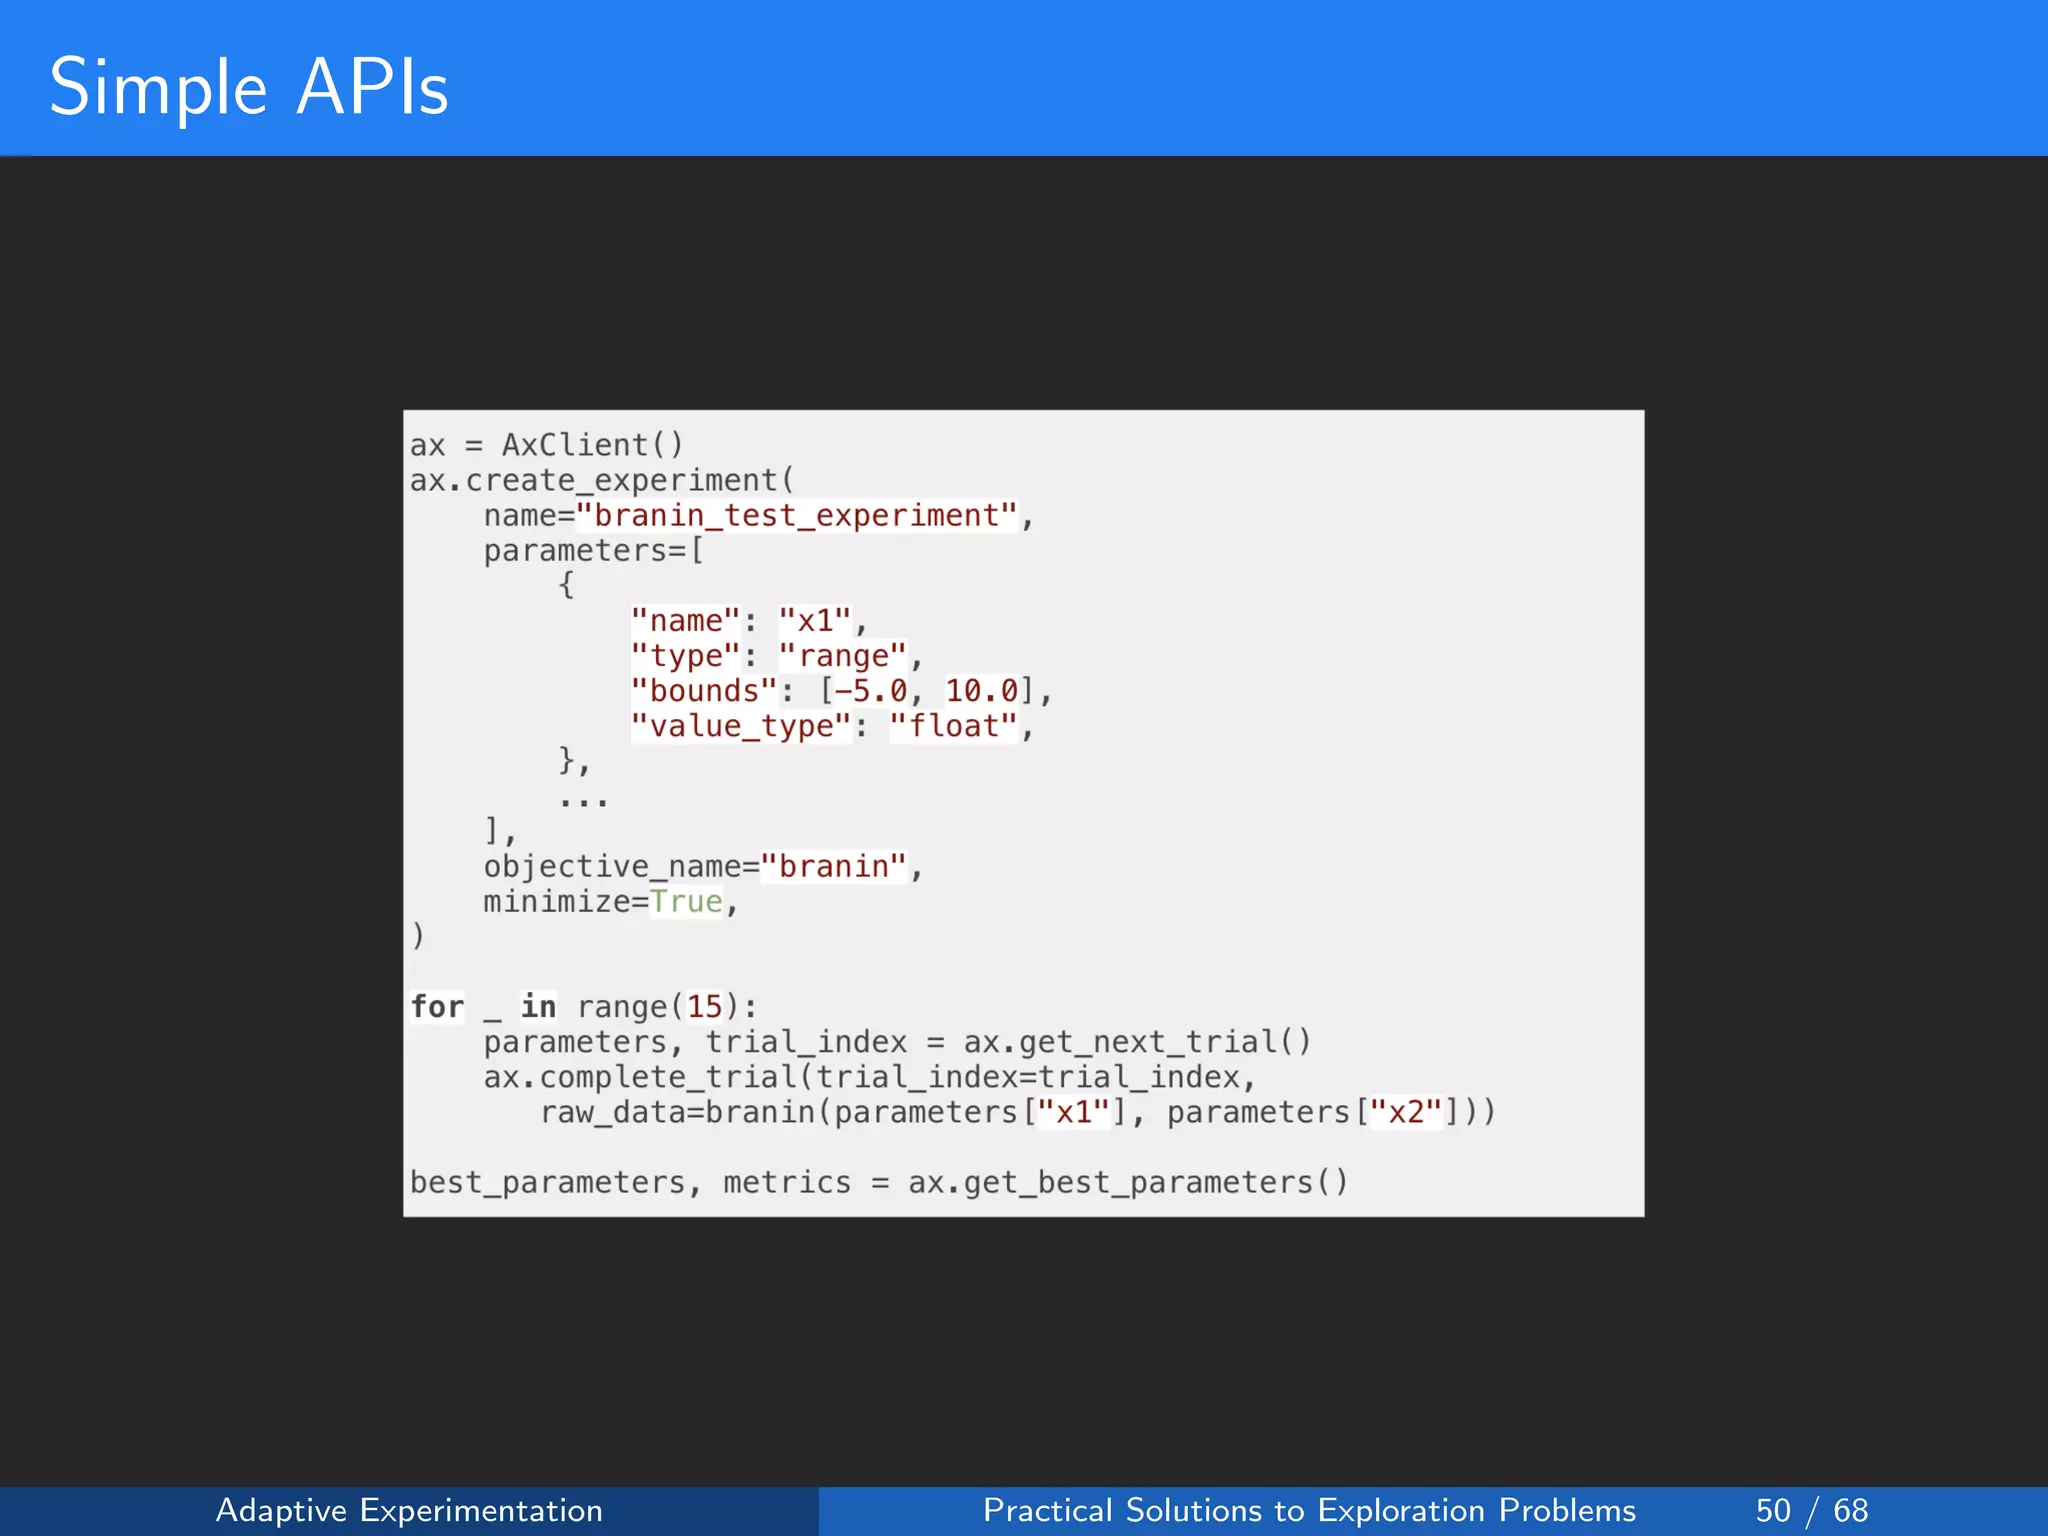2048x1536 pixels.
Task: Click the 'ax.complete_trial(trial_index=trial_index,' line
Action: (870, 1077)
